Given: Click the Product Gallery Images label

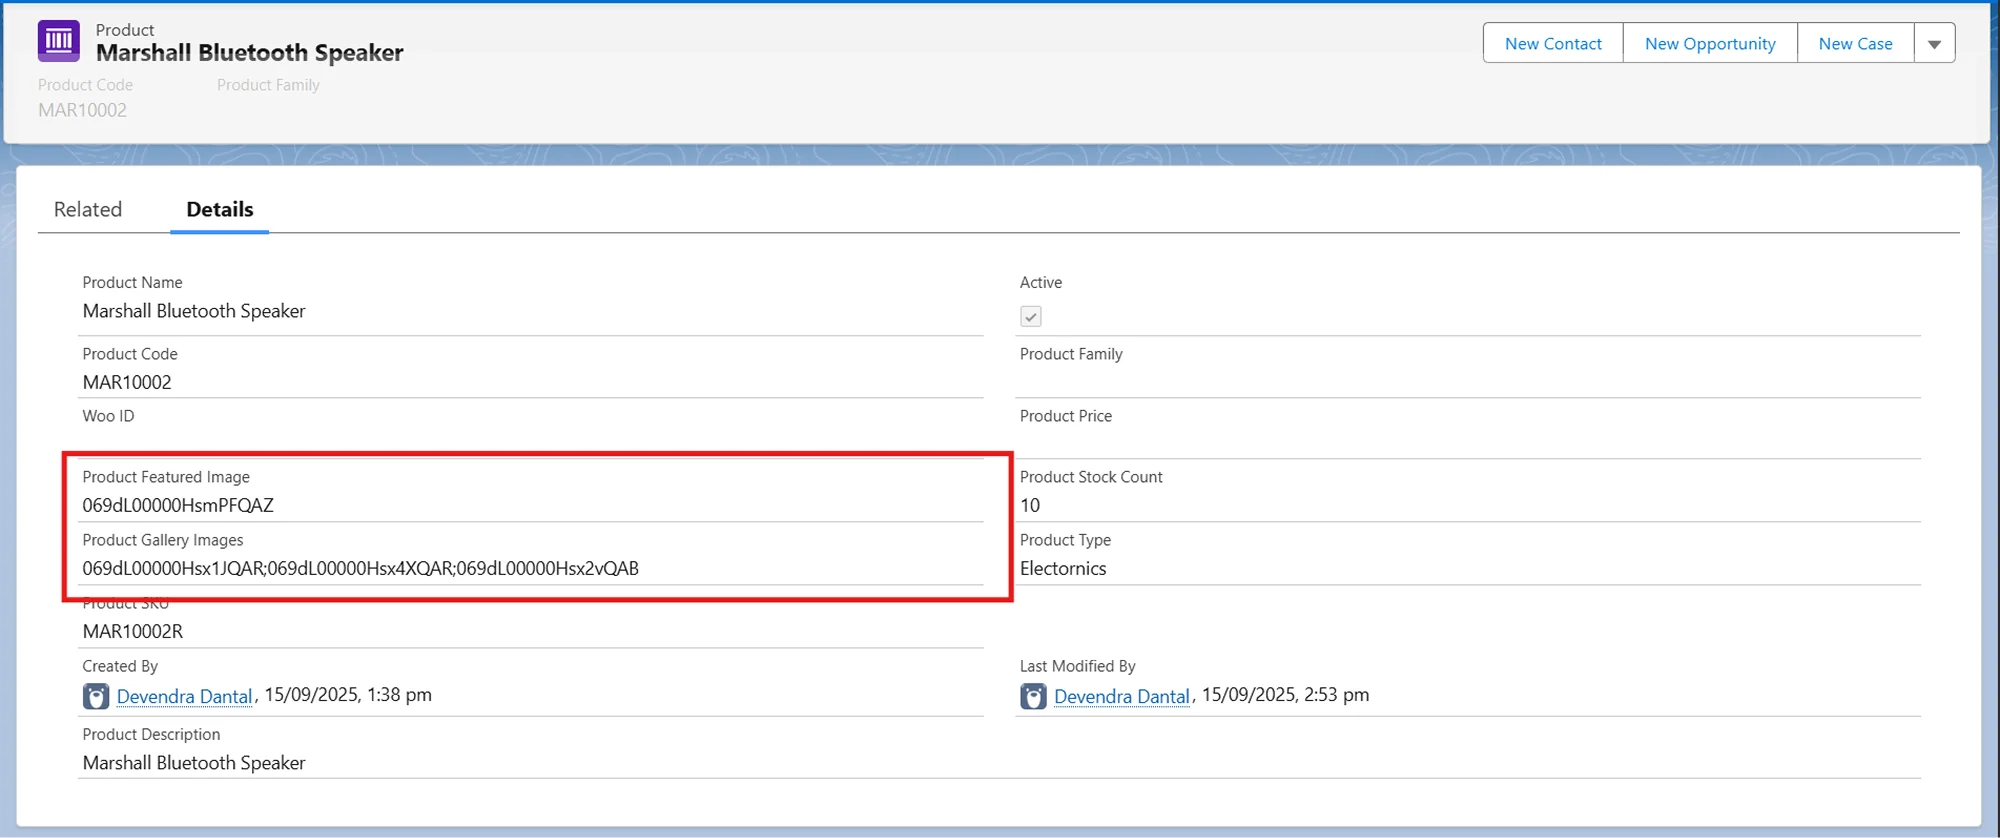Looking at the screenshot, I should pyautogui.click(x=163, y=540).
